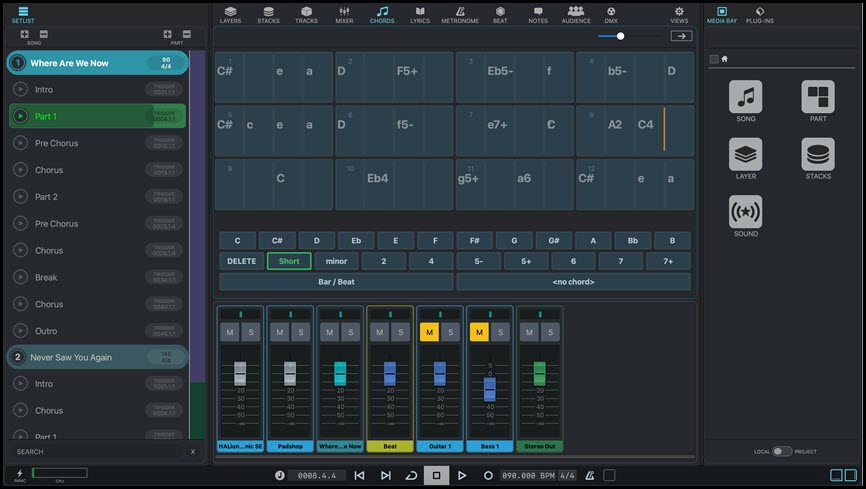Mute the HALion Sonic SE channel
866x489 pixels.
[x=230, y=332]
